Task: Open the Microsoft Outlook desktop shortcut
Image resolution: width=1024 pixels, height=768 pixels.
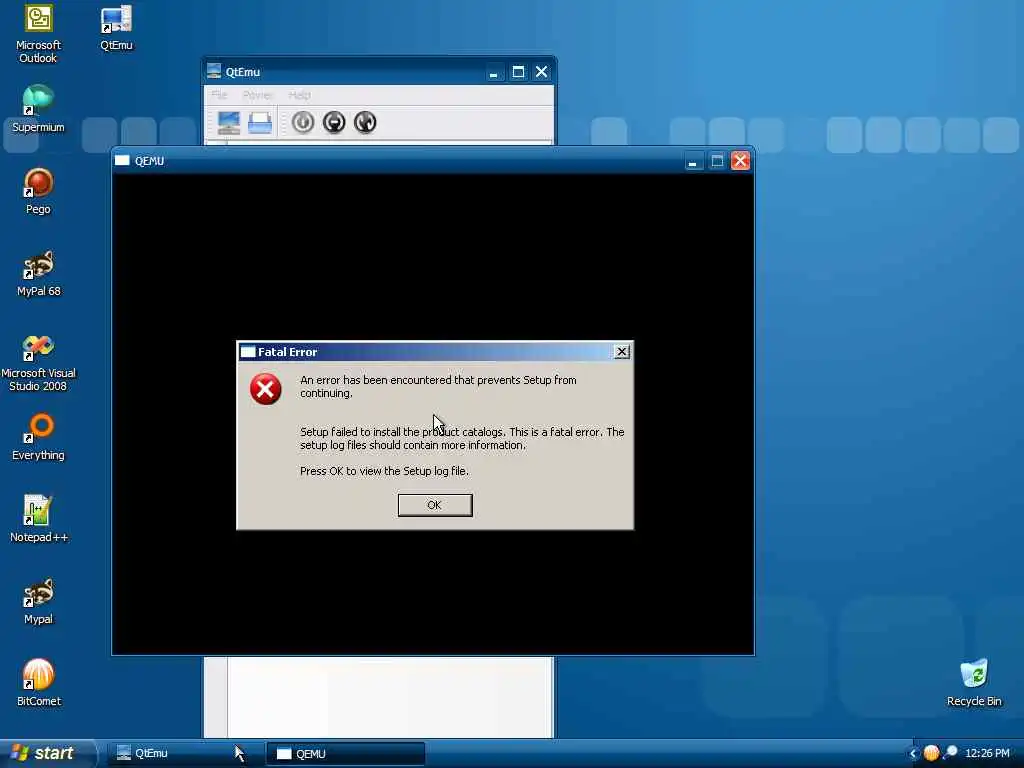Action: [x=39, y=33]
